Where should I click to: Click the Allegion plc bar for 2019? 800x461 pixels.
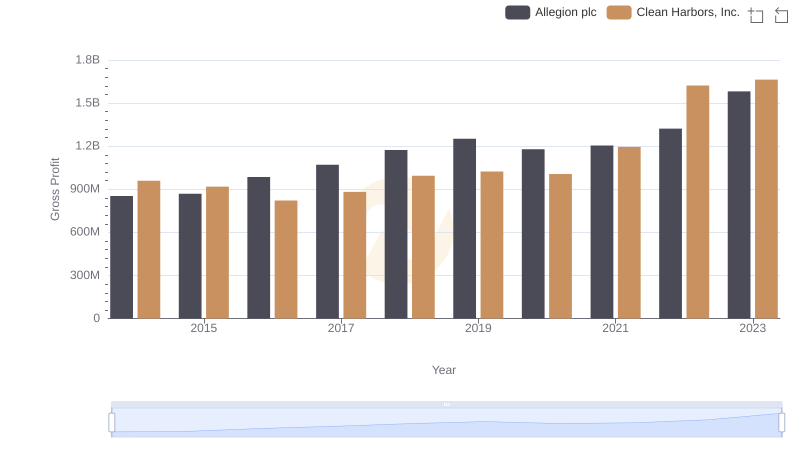(464, 229)
